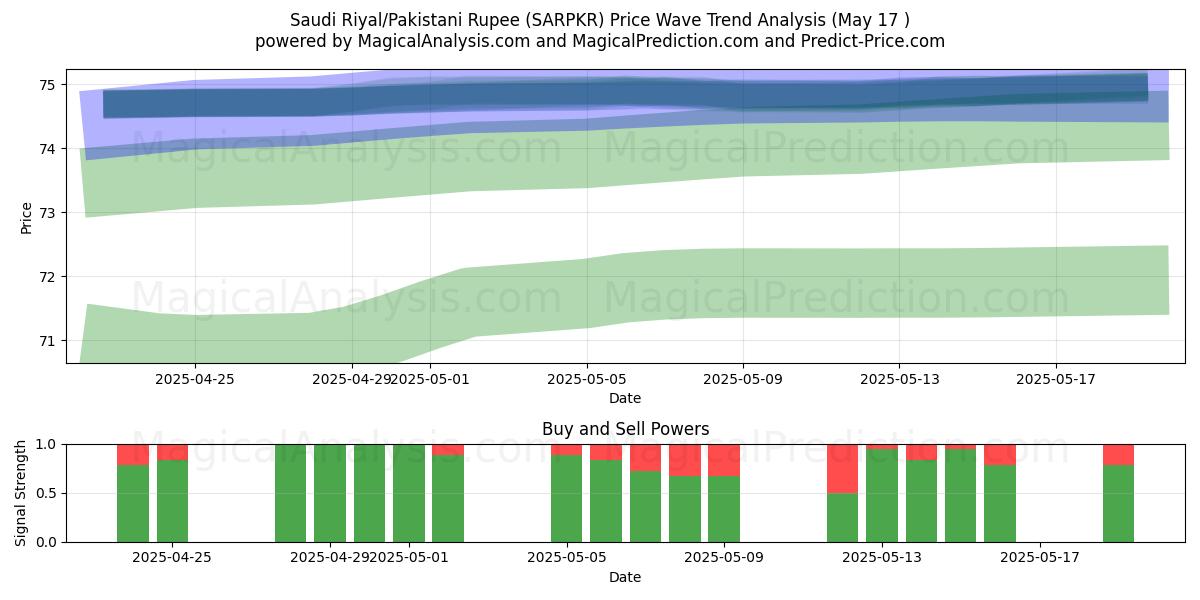The width and height of the screenshot is (1200, 600).
Task: Click the 'powered by MagicalAnalysis.com' subtitle line
Action: [x=600, y=41]
